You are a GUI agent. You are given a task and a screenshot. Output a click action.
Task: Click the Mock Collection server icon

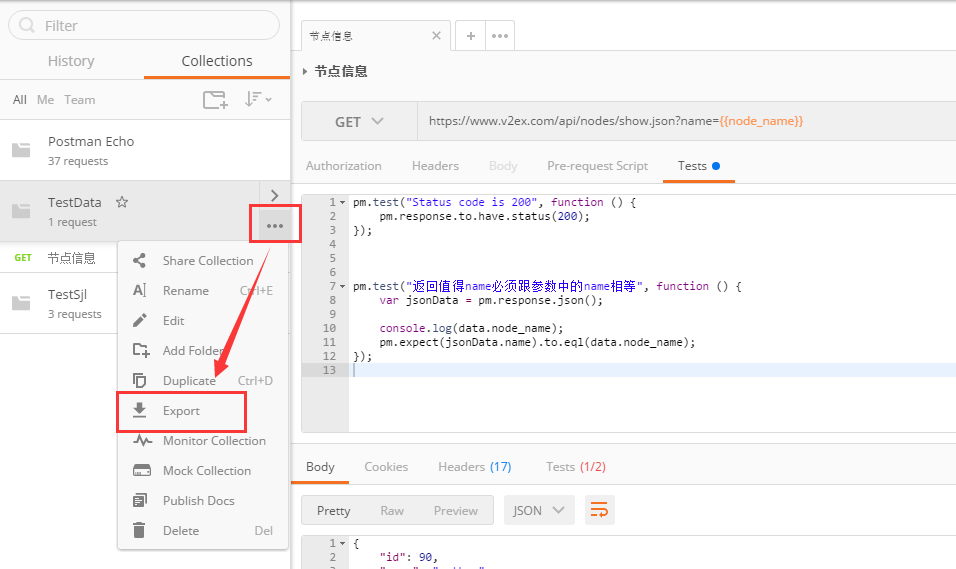coord(141,470)
